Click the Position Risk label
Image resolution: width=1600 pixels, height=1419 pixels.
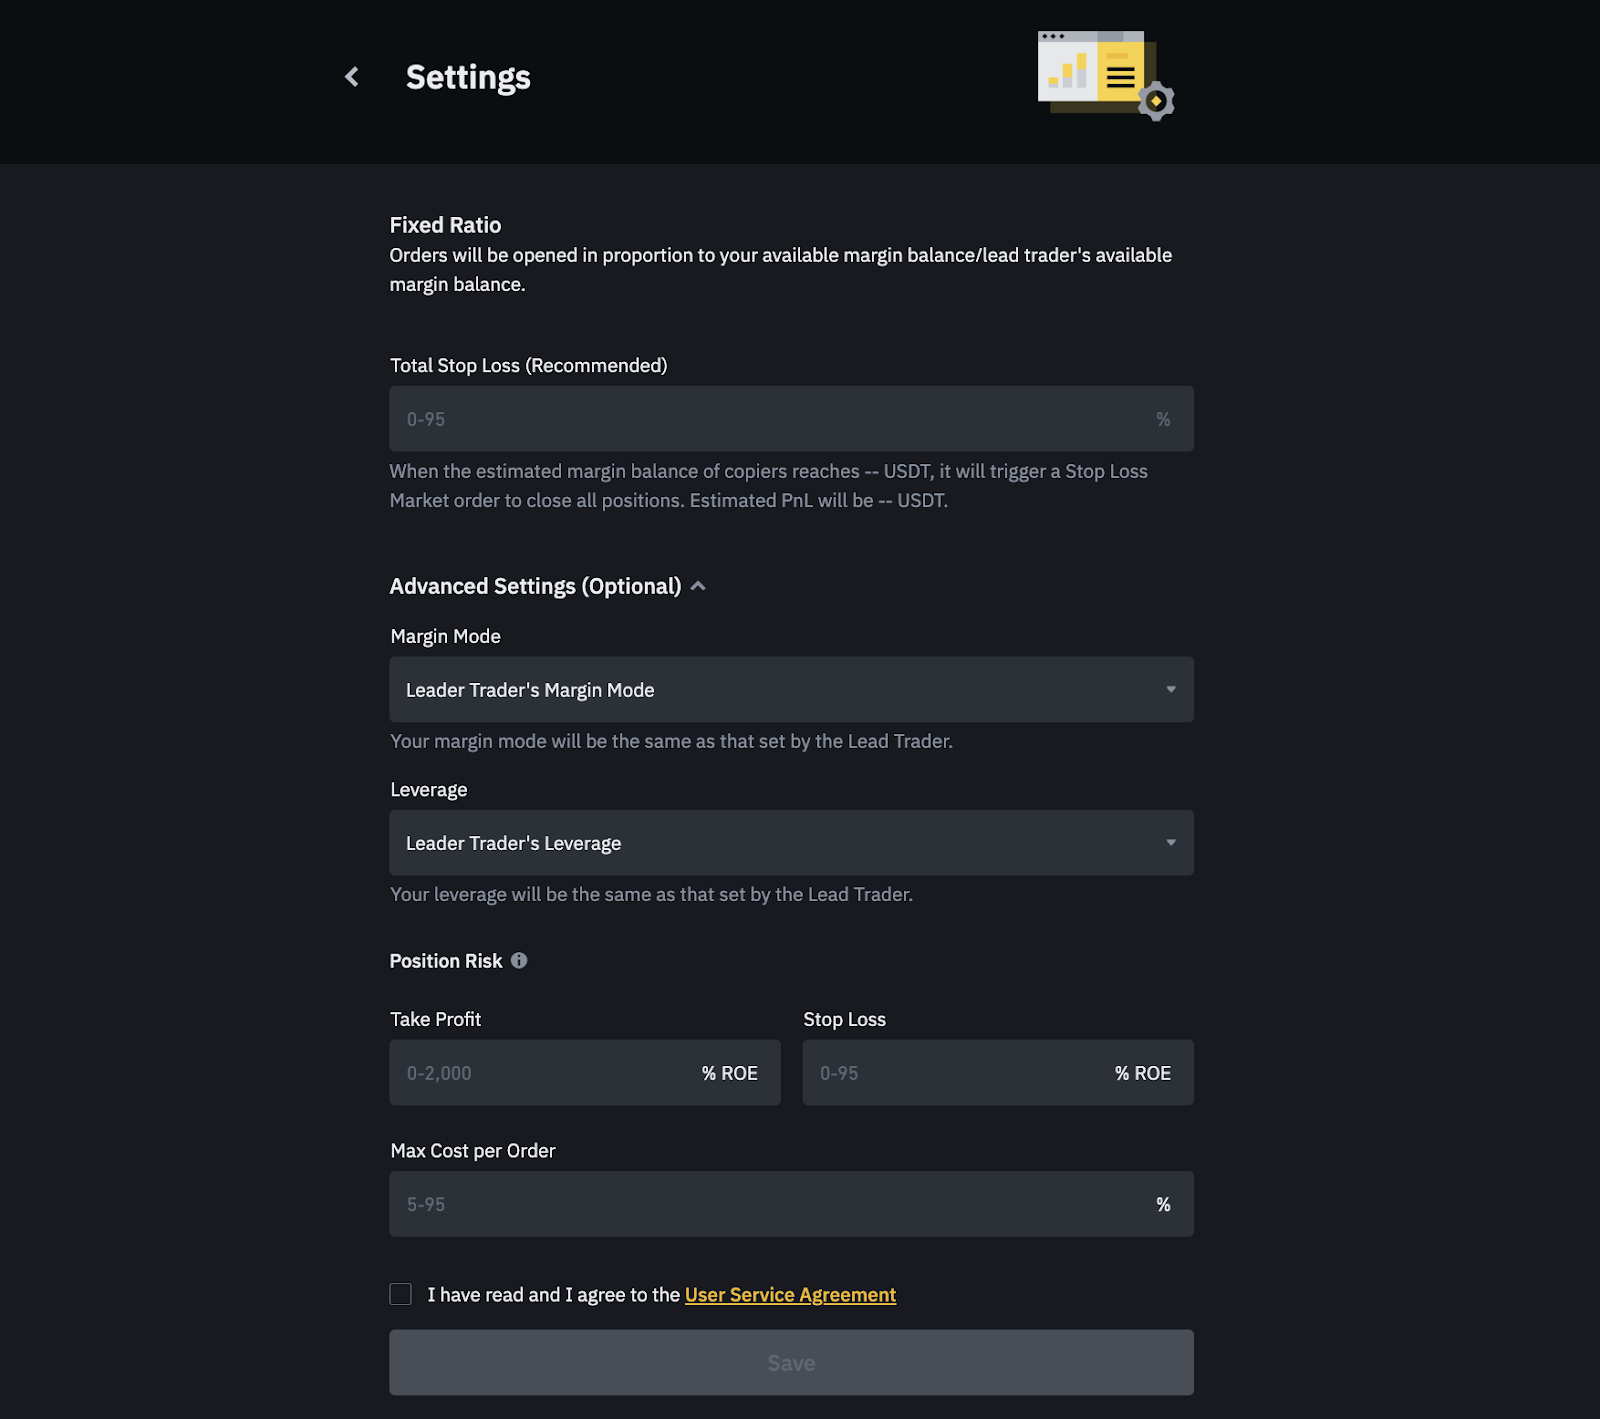pyautogui.click(x=446, y=961)
